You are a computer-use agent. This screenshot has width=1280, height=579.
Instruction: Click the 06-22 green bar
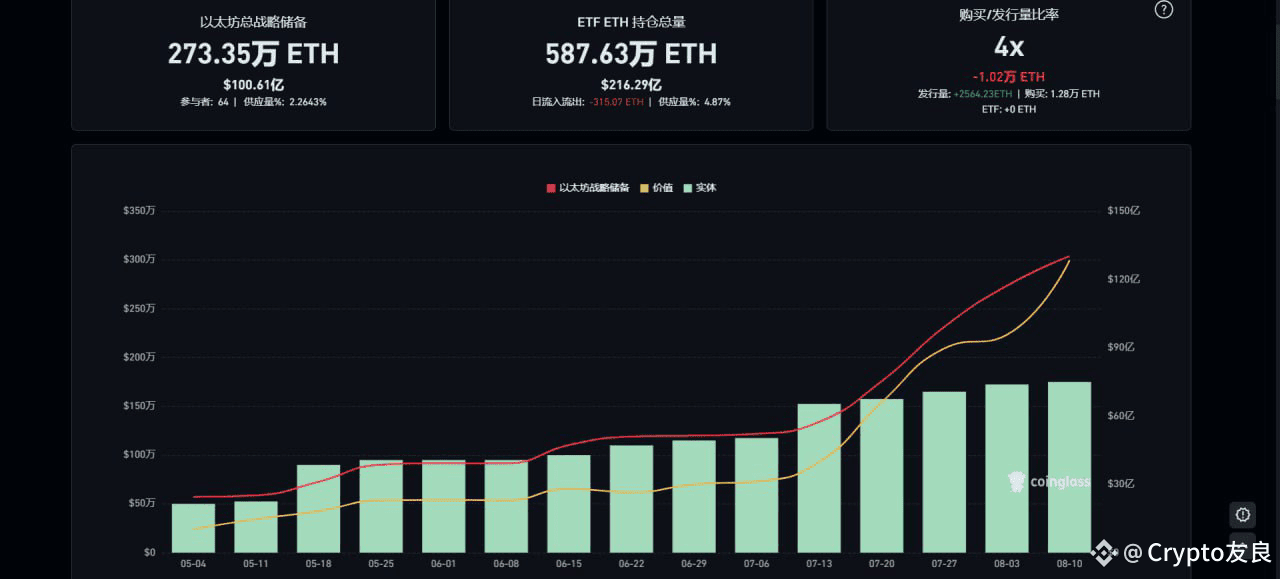point(631,498)
